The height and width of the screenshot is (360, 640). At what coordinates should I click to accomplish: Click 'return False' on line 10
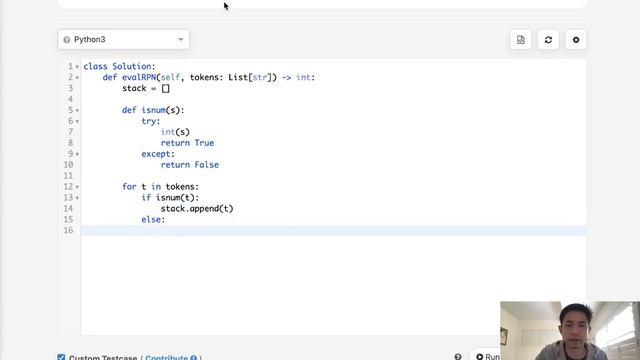point(190,165)
